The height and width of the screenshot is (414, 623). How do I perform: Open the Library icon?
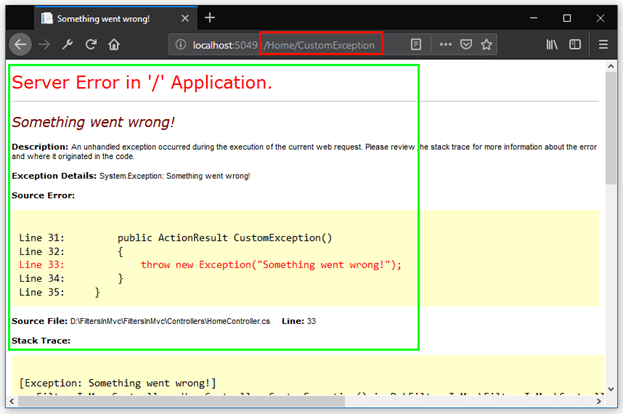pyautogui.click(x=551, y=44)
